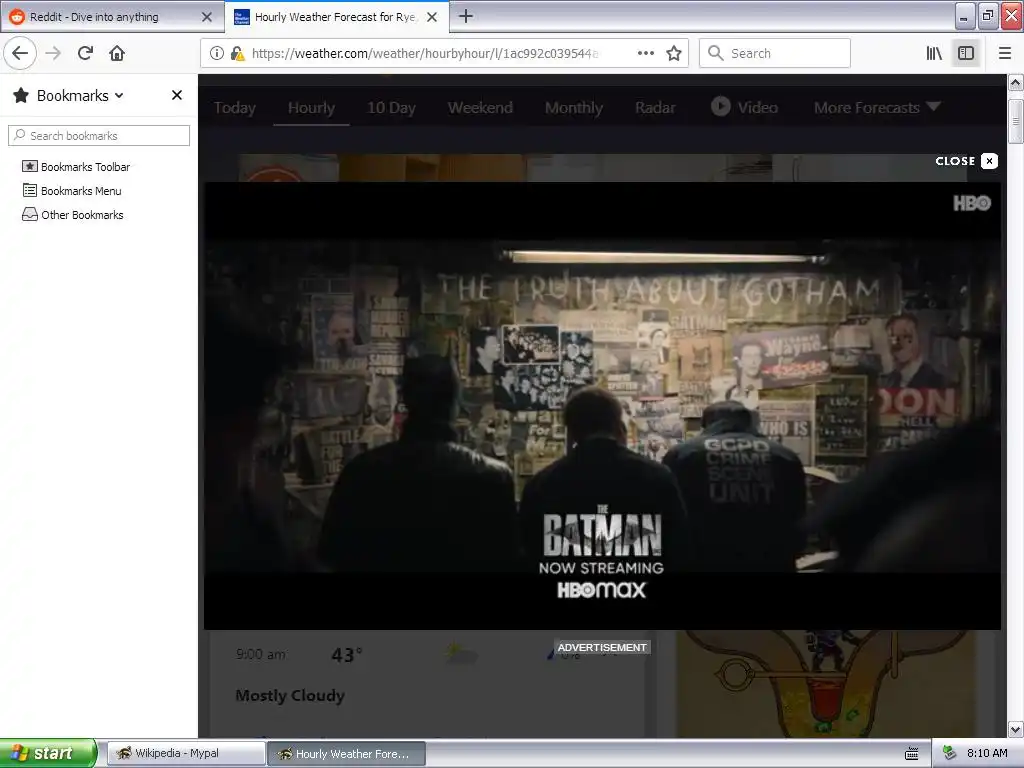Close the Bookmarks sidebar

point(177,95)
